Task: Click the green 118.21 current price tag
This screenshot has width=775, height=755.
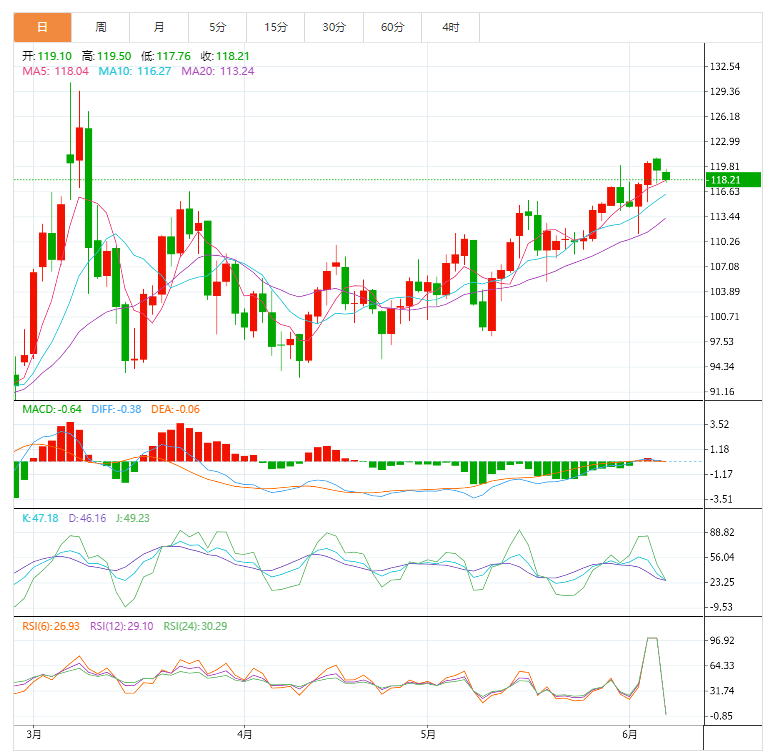Action: [x=733, y=180]
